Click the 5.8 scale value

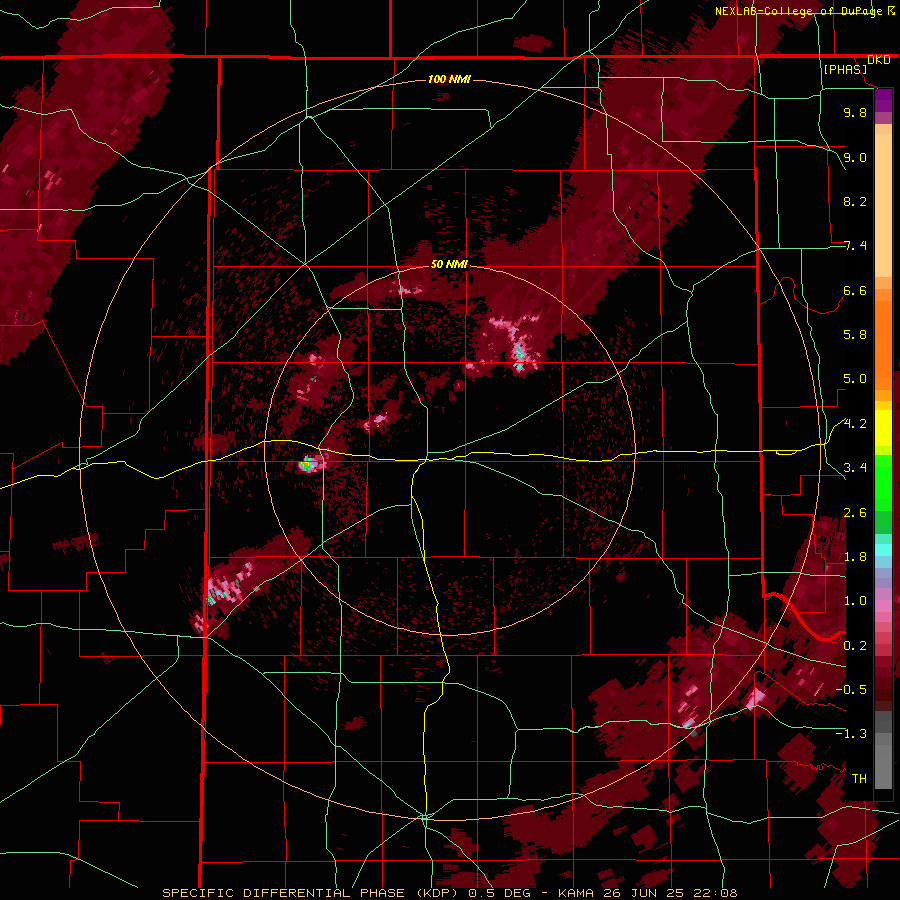[x=855, y=335]
